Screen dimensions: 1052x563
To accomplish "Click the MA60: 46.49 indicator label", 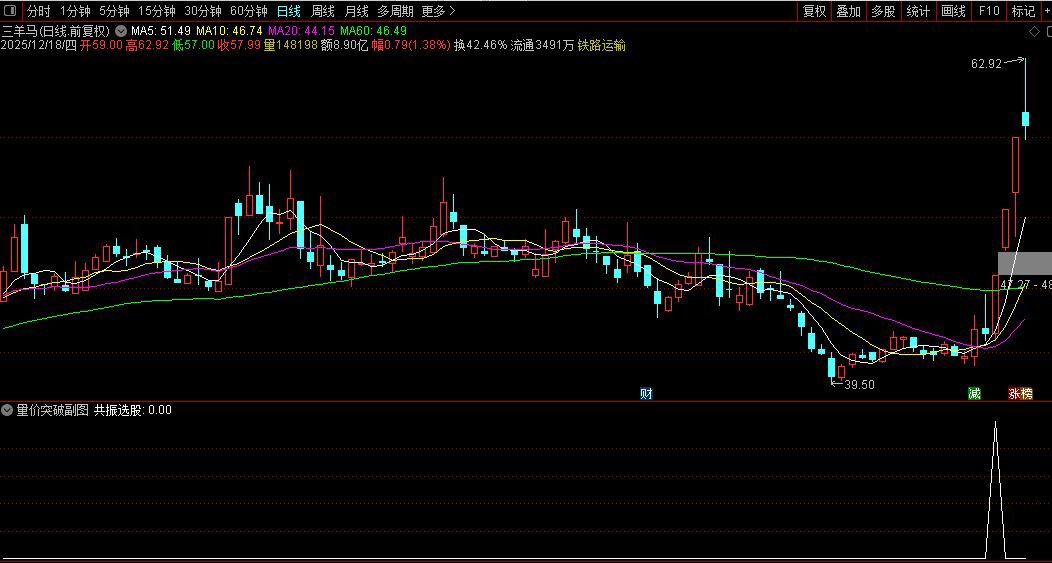I will (x=373, y=31).
